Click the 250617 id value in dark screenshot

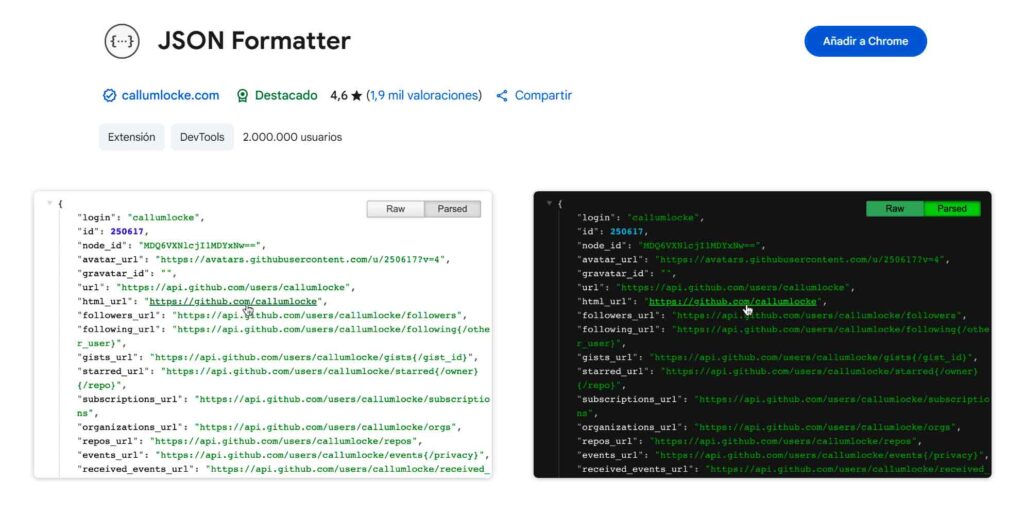pyautogui.click(x=626, y=231)
